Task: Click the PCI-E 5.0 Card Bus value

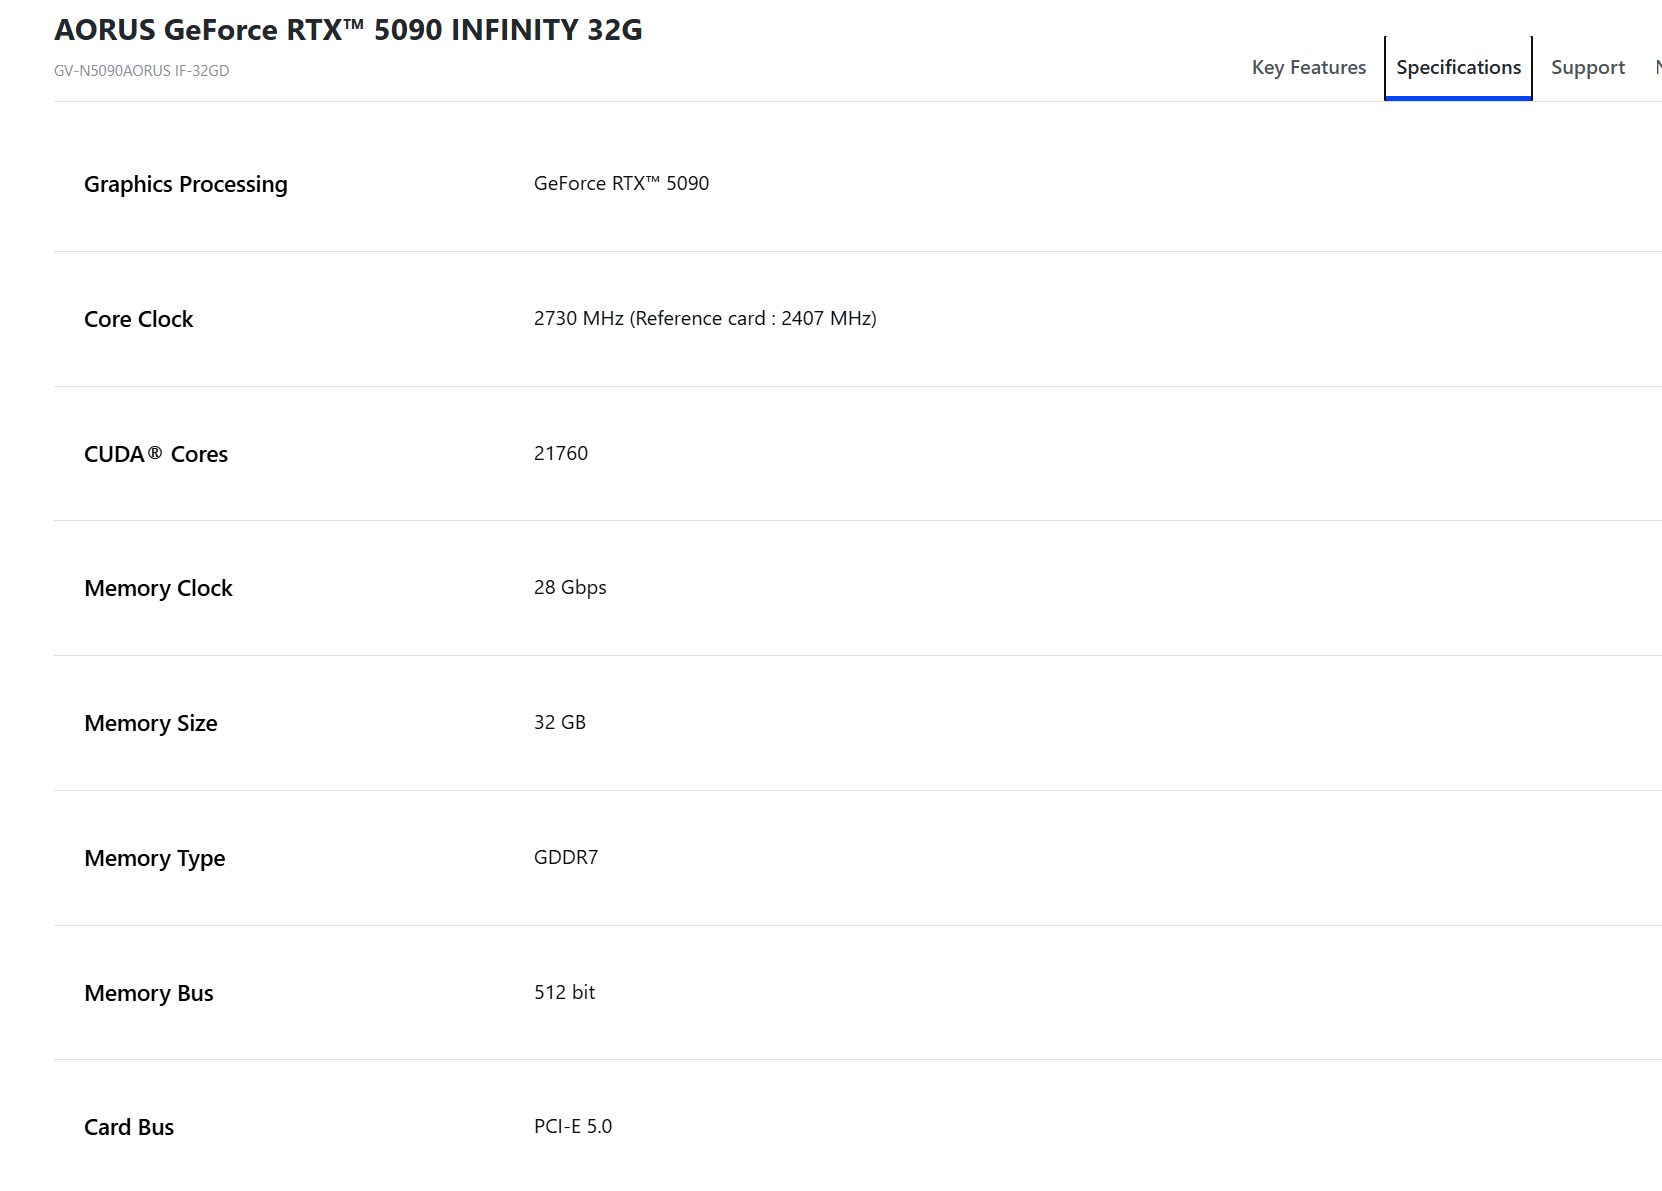Action: coord(573,1126)
